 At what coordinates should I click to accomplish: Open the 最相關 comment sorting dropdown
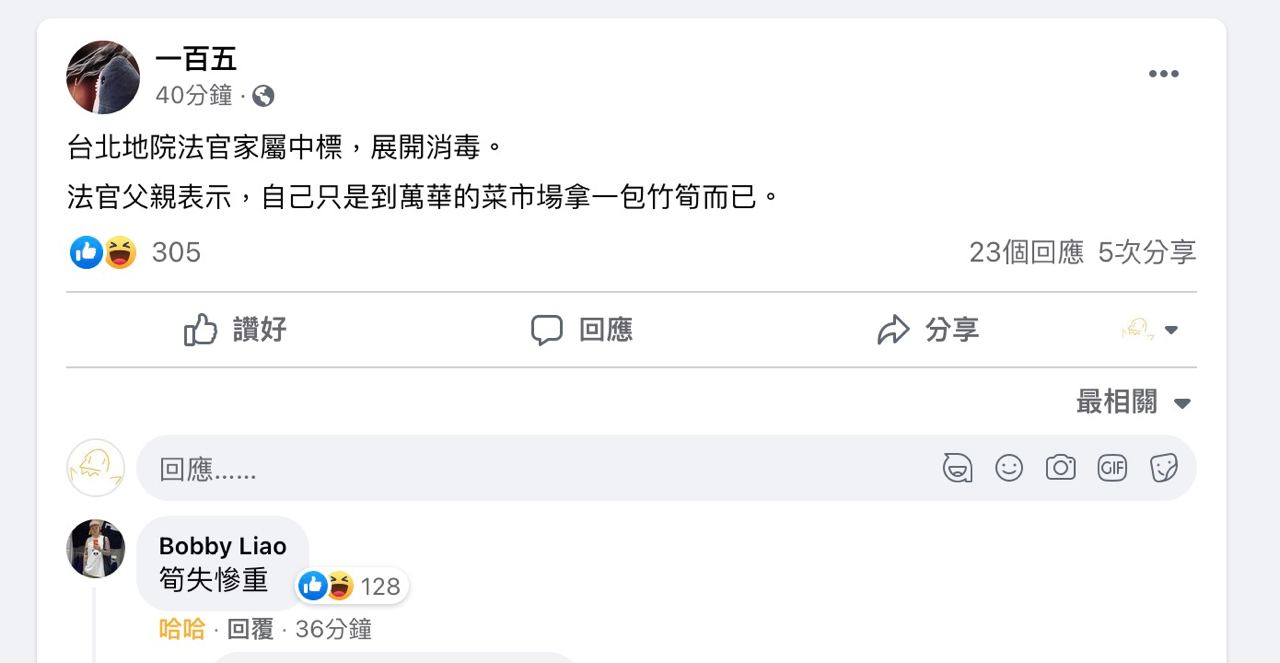pyautogui.click(x=1133, y=402)
